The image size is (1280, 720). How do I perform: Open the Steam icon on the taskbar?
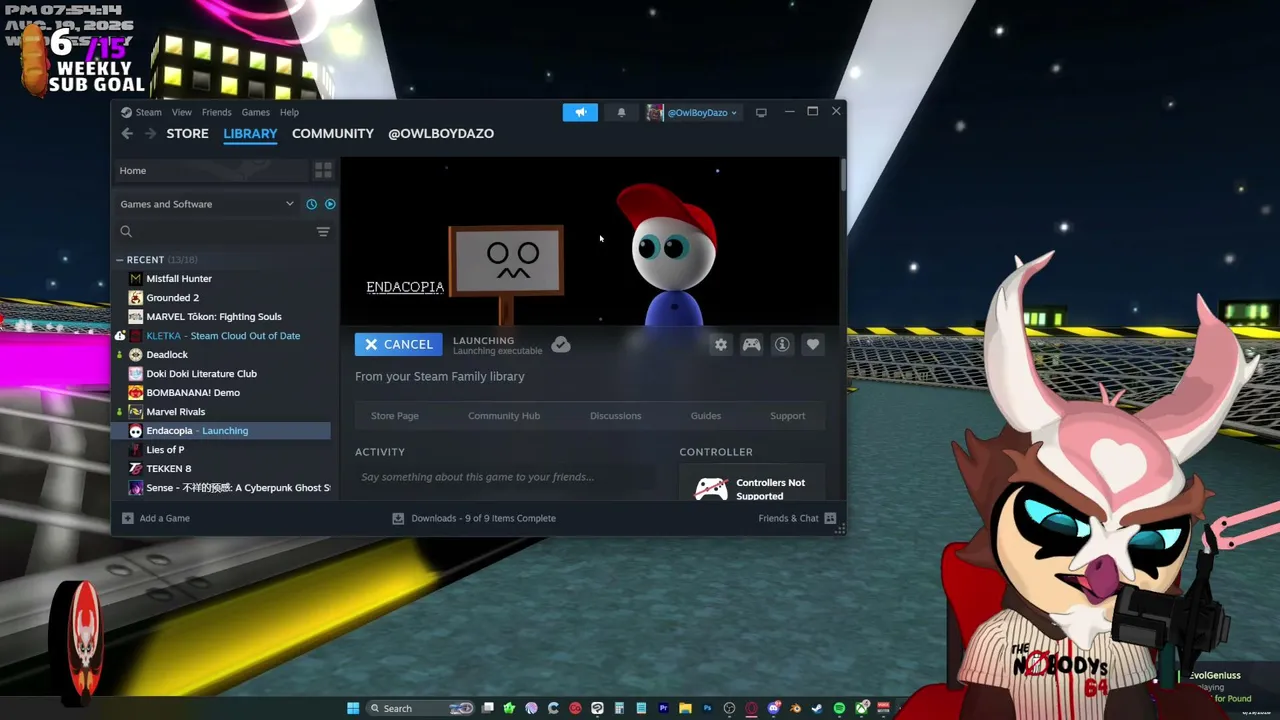pos(817,708)
